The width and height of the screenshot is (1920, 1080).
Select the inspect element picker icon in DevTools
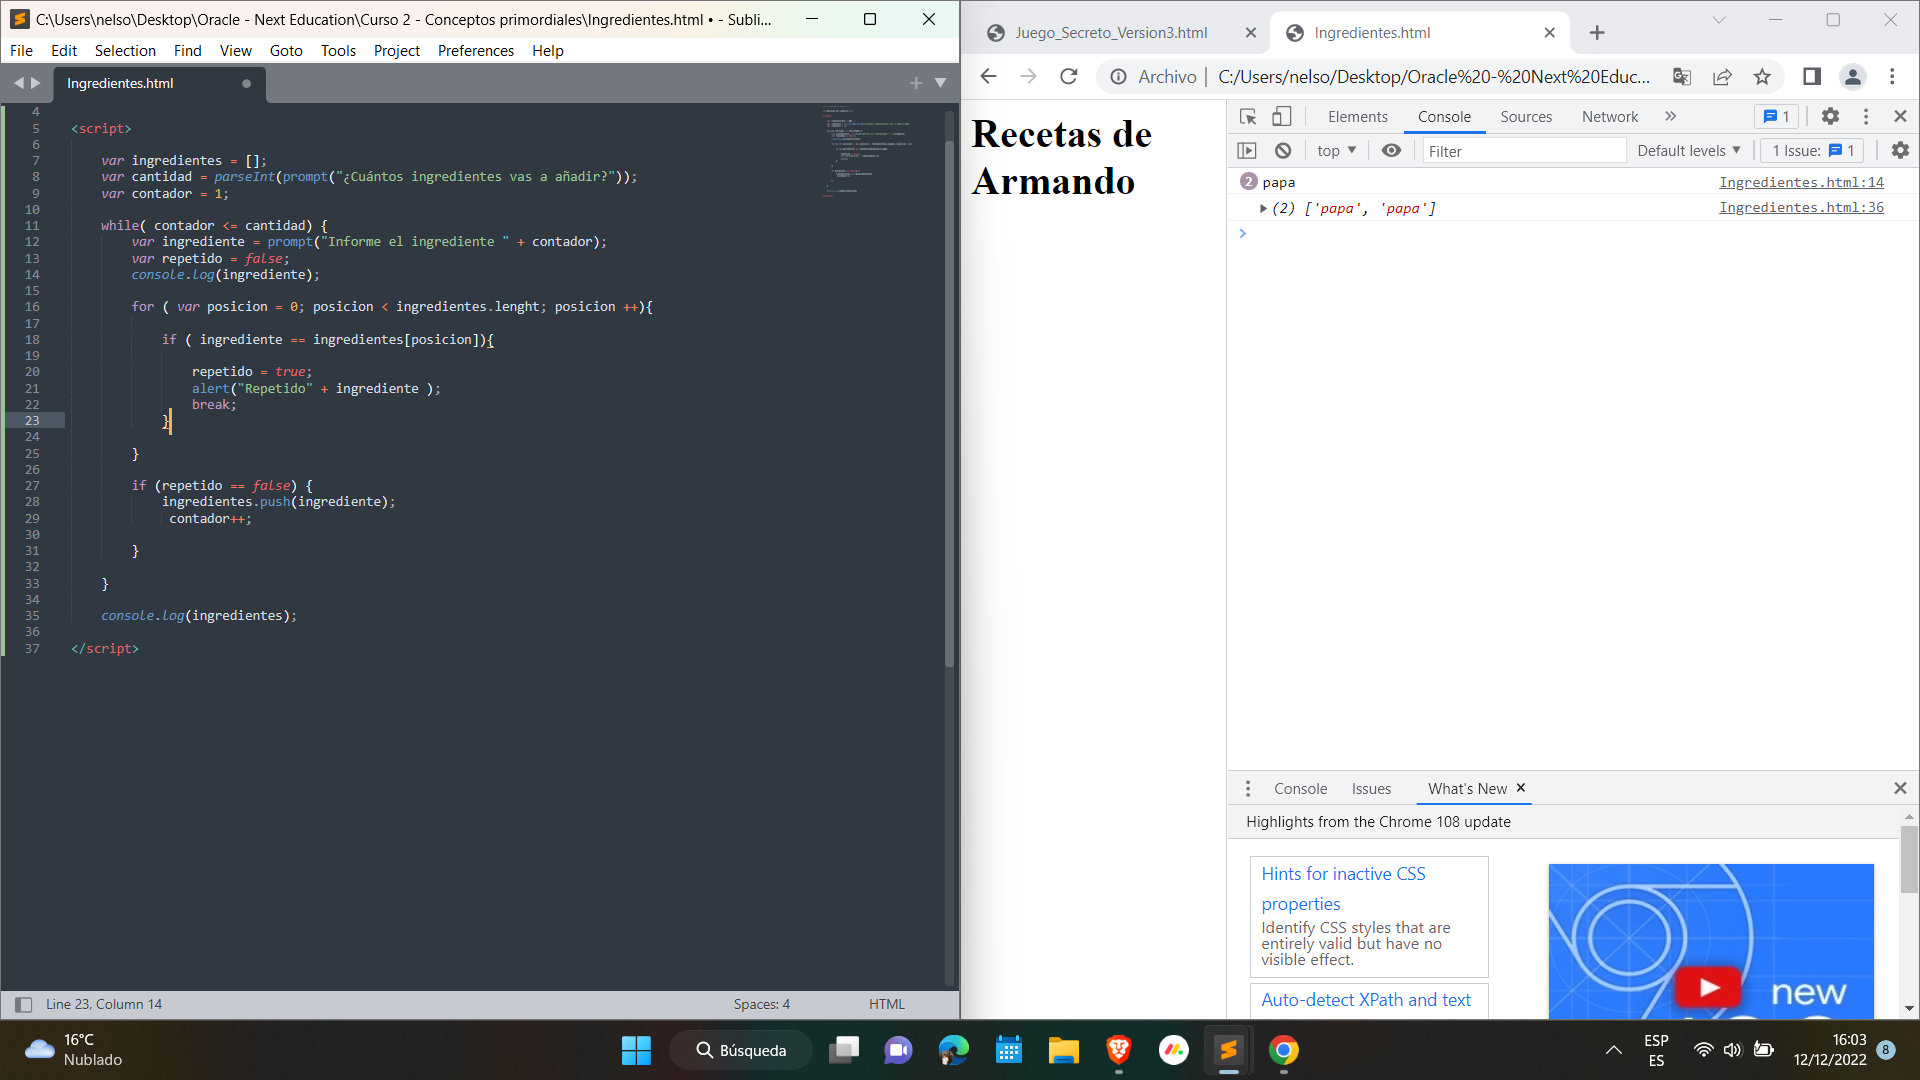1248,117
